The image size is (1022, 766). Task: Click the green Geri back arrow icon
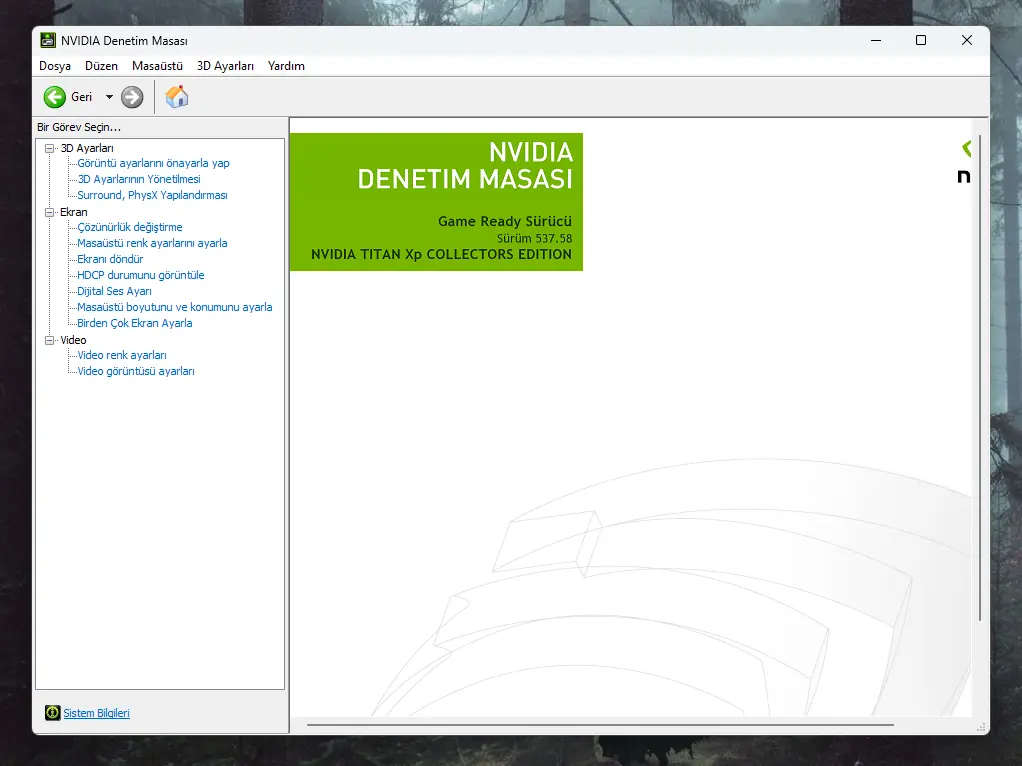click(x=55, y=97)
